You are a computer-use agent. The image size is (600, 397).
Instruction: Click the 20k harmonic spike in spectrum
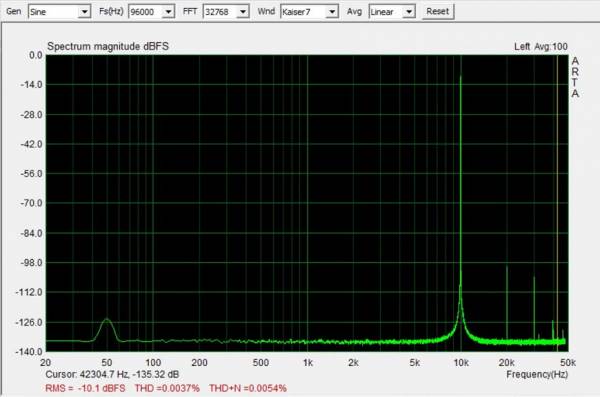pos(507,302)
